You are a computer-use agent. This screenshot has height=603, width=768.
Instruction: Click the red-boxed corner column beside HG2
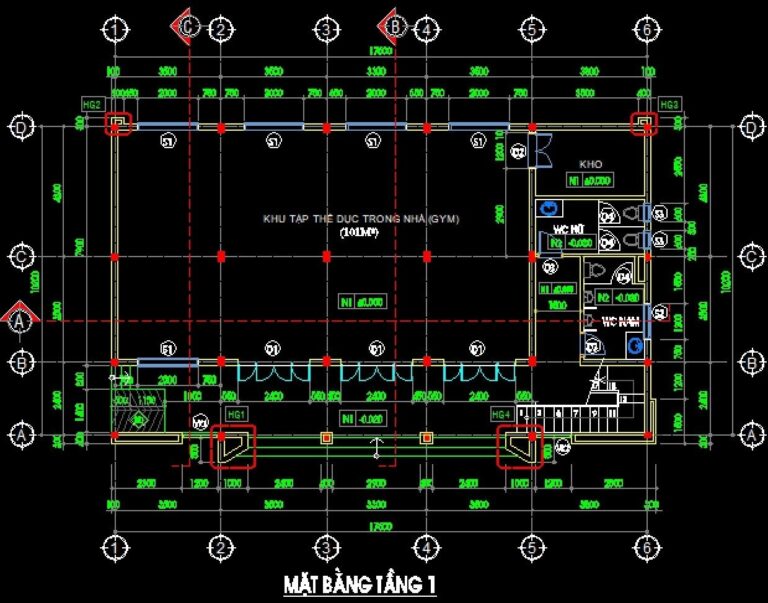point(119,124)
